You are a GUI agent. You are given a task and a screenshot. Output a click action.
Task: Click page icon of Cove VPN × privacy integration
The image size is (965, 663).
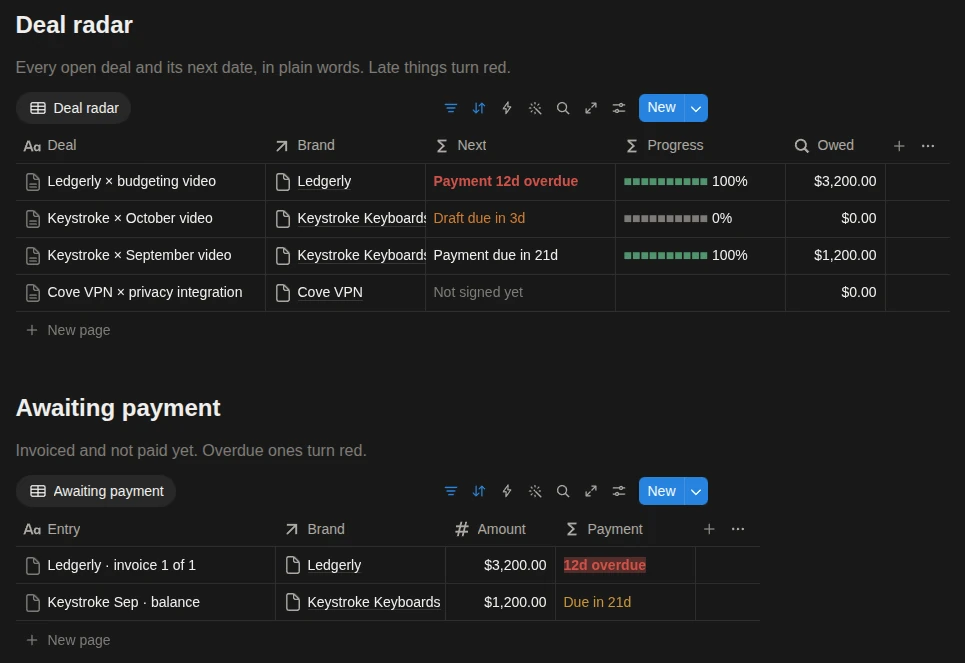tap(33, 292)
